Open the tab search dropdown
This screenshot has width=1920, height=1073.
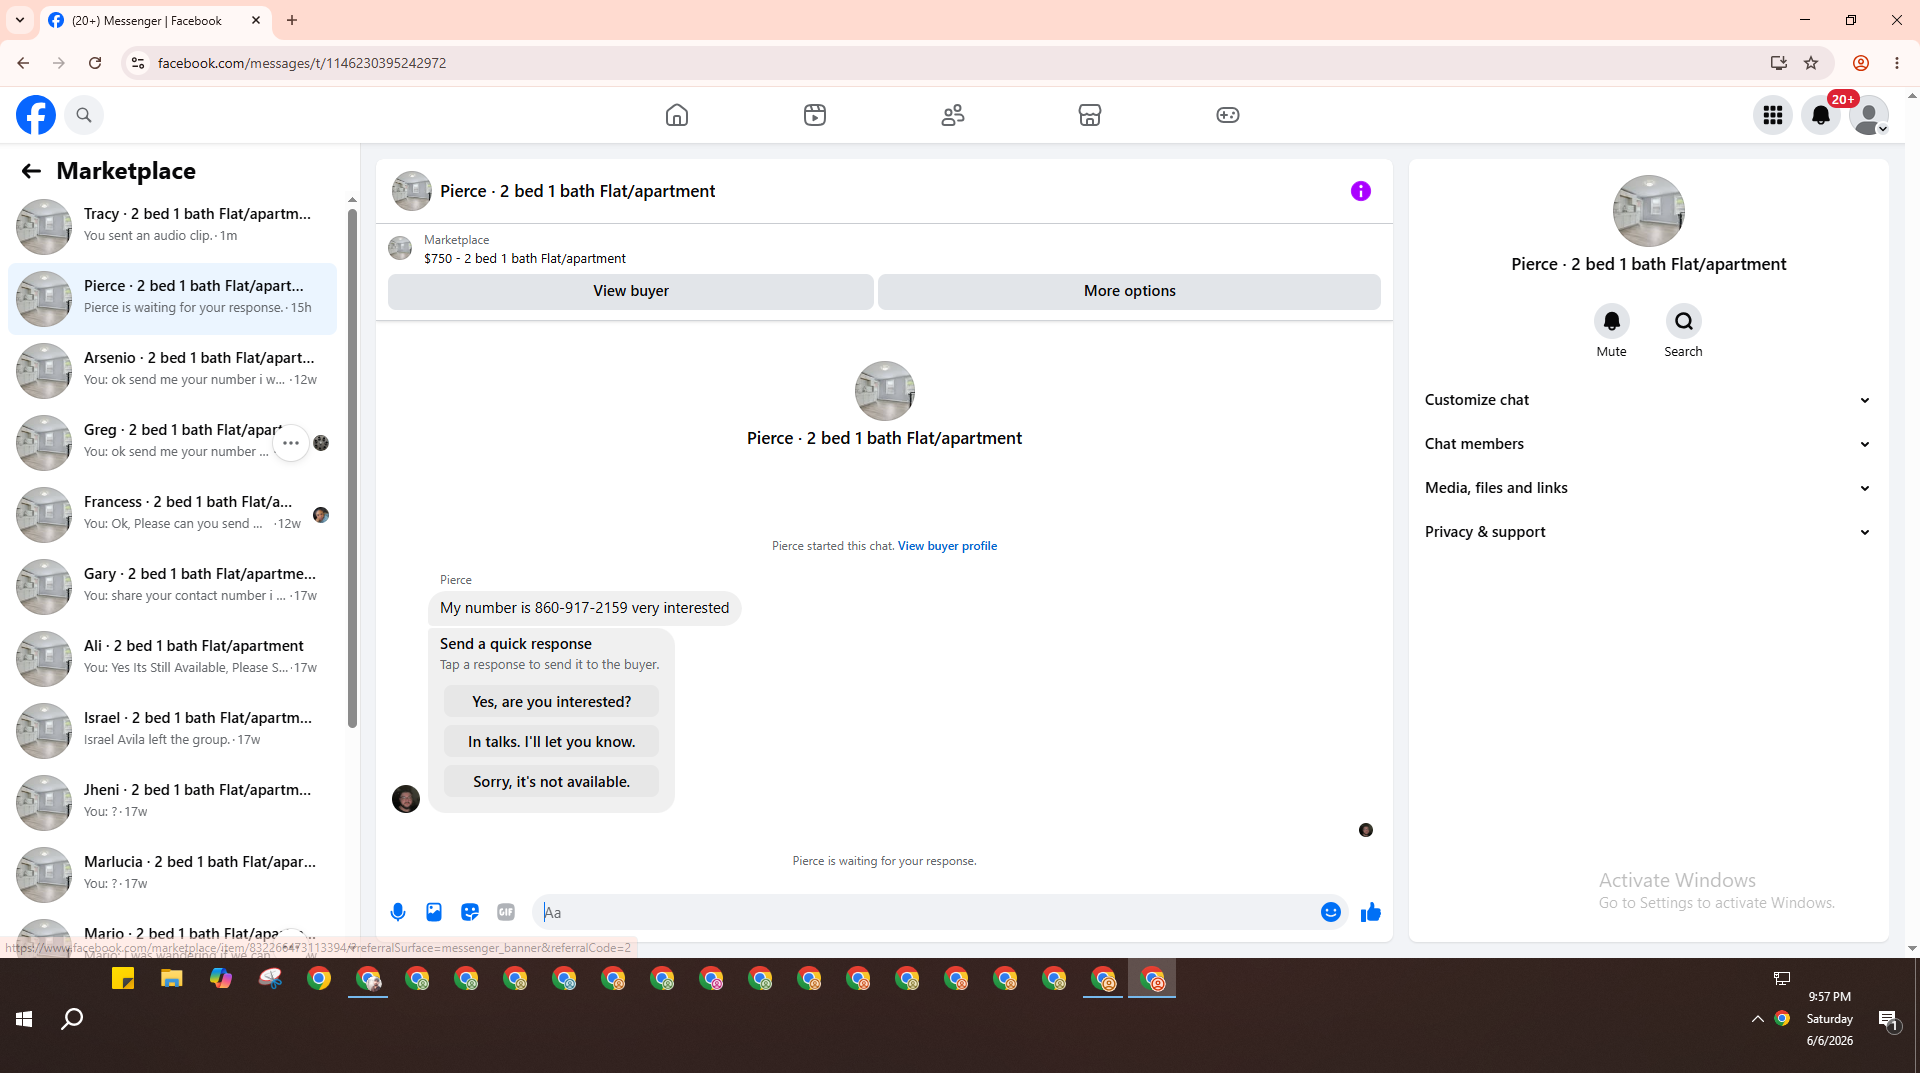(x=20, y=20)
